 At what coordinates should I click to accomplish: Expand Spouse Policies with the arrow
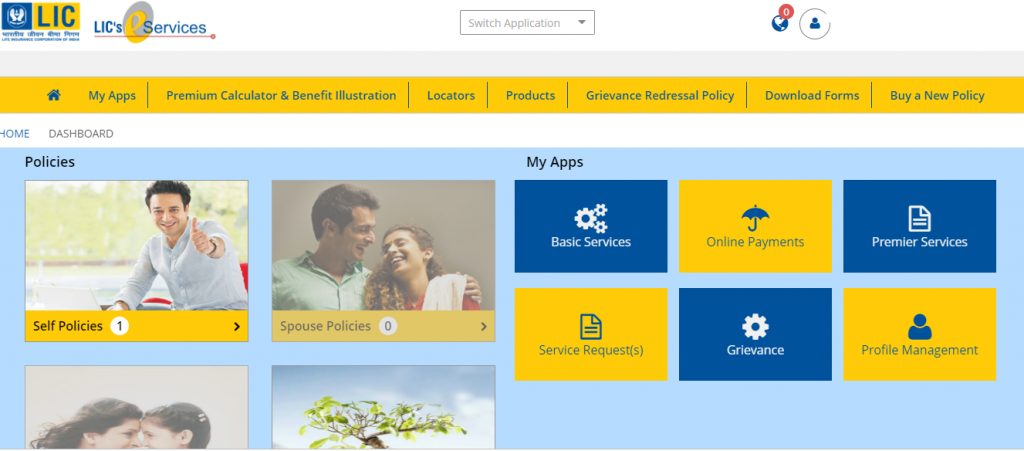coord(483,326)
